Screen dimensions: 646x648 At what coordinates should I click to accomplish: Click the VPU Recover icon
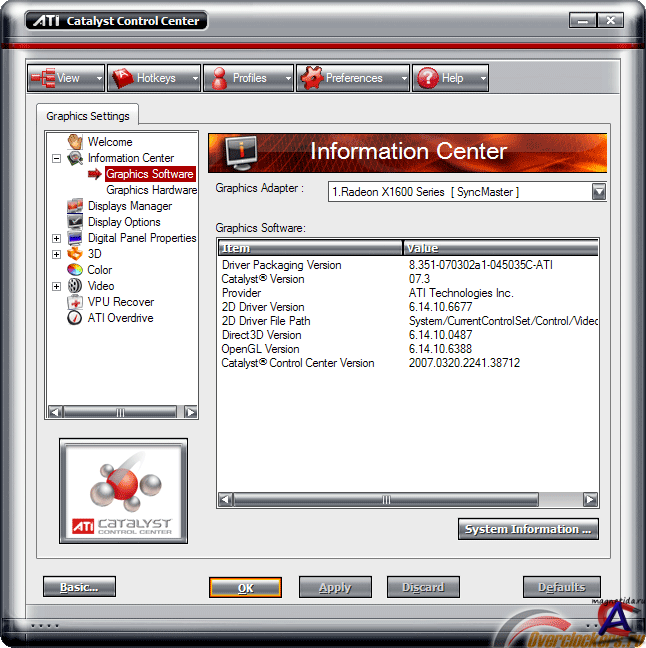pyautogui.click(x=75, y=302)
